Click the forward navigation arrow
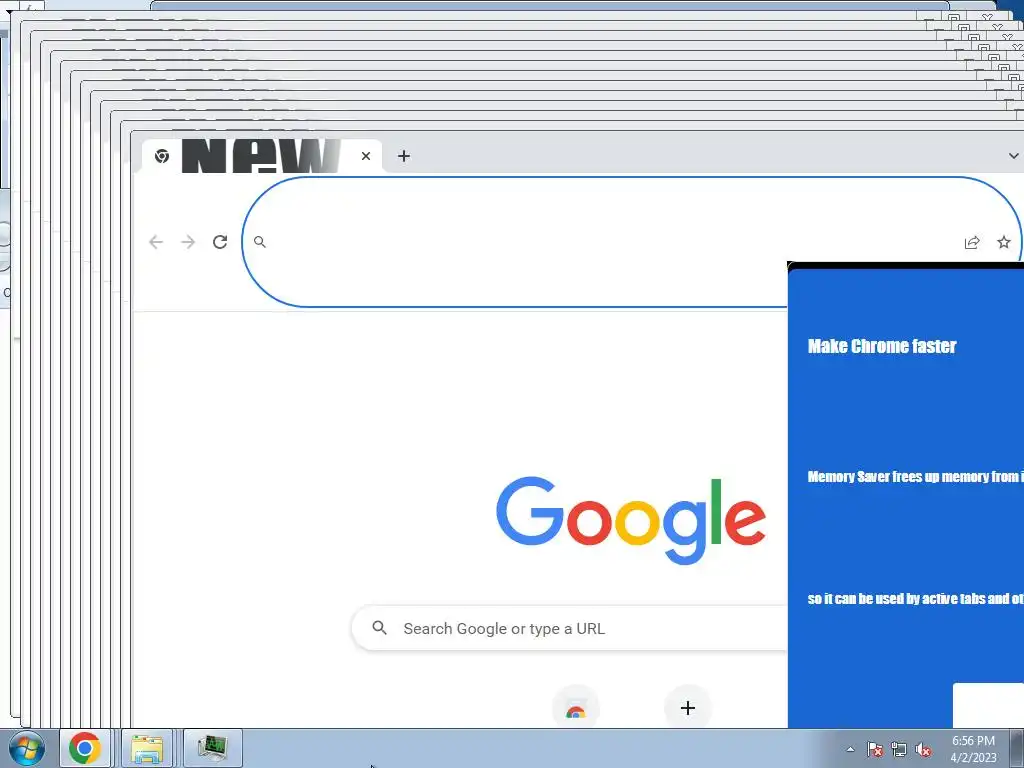This screenshot has height=768, width=1024. [x=188, y=242]
